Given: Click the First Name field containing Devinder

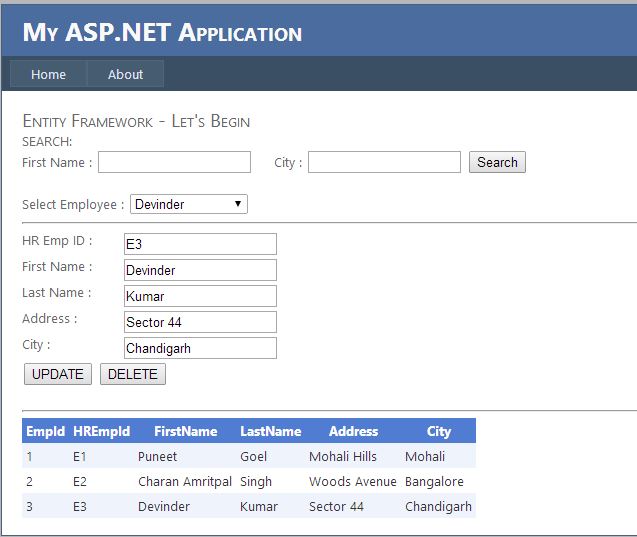Looking at the screenshot, I should 200,270.
